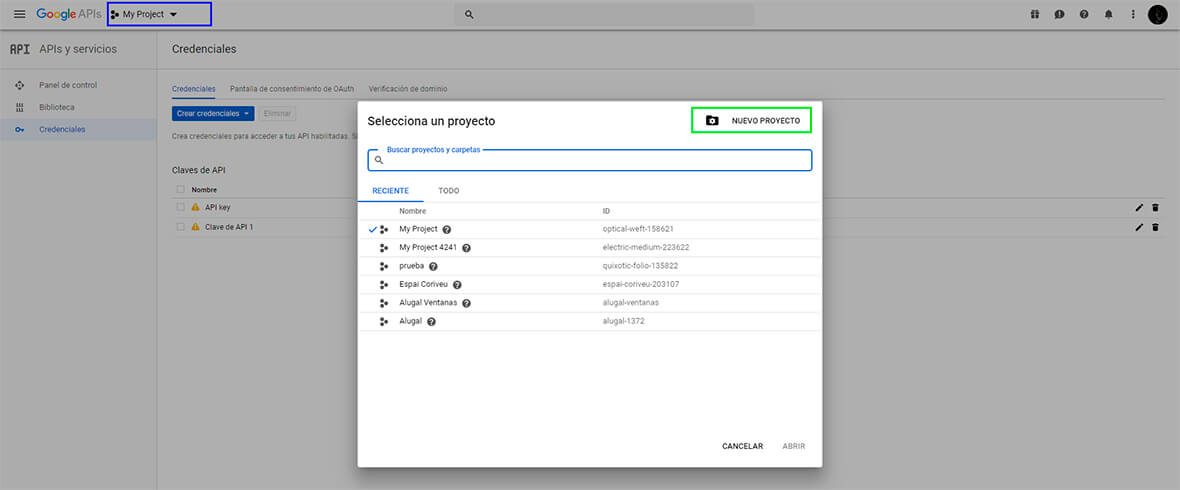The width and height of the screenshot is (1180, 490).
Task: Open Biblioteca in sidebar
Action: click(x=78, y=107)
